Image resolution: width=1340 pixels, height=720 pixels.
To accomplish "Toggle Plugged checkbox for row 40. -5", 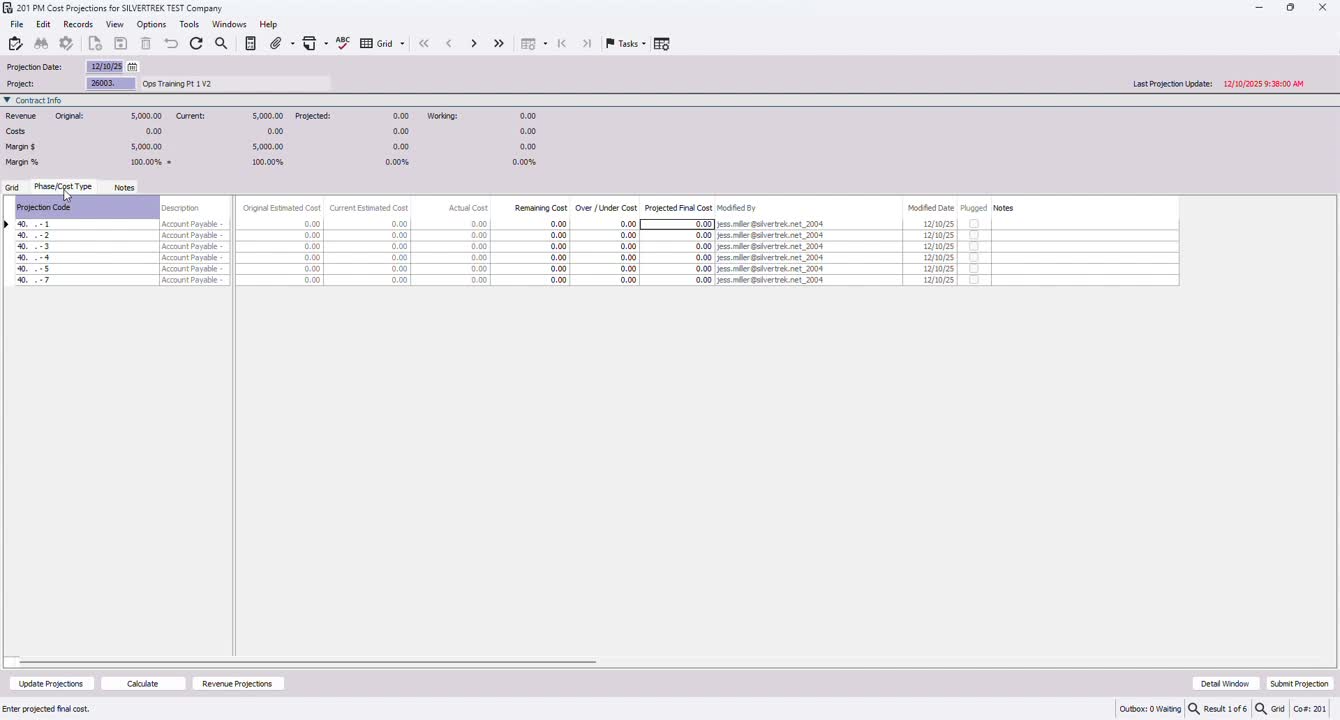I will point(974,269).
